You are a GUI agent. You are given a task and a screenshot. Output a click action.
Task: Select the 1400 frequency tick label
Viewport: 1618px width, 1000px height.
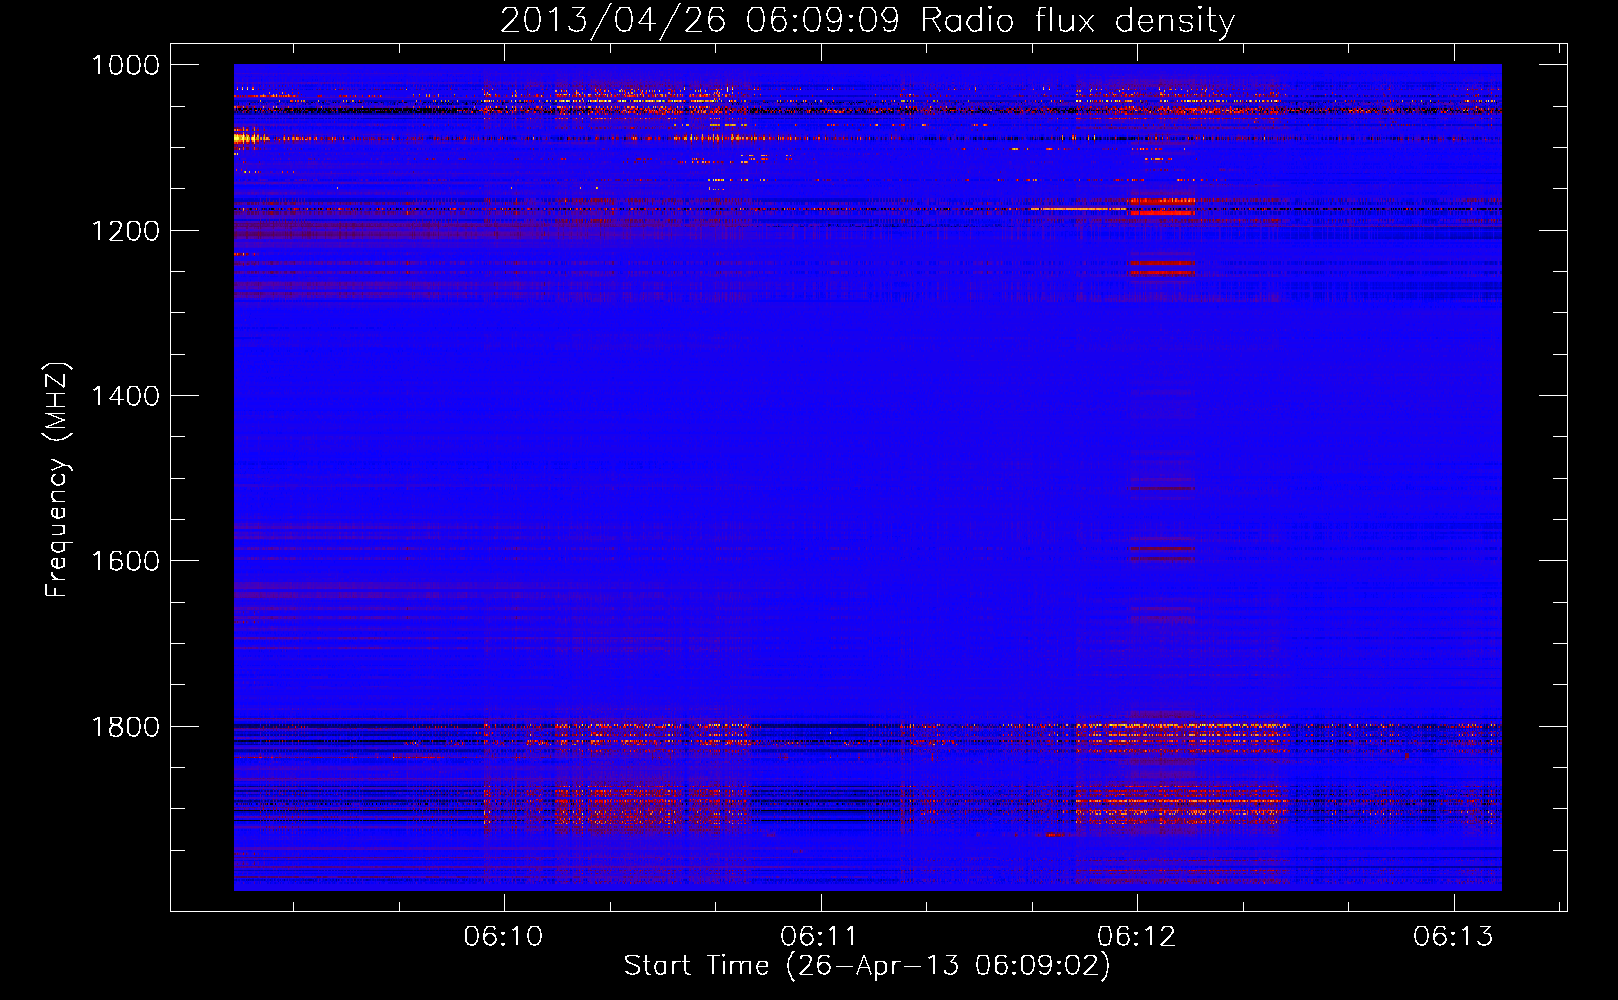coord(125,396)
